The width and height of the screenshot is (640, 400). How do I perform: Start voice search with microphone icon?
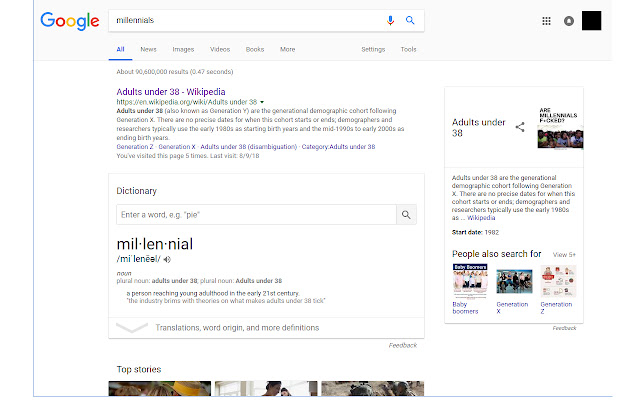coord(390,20)
